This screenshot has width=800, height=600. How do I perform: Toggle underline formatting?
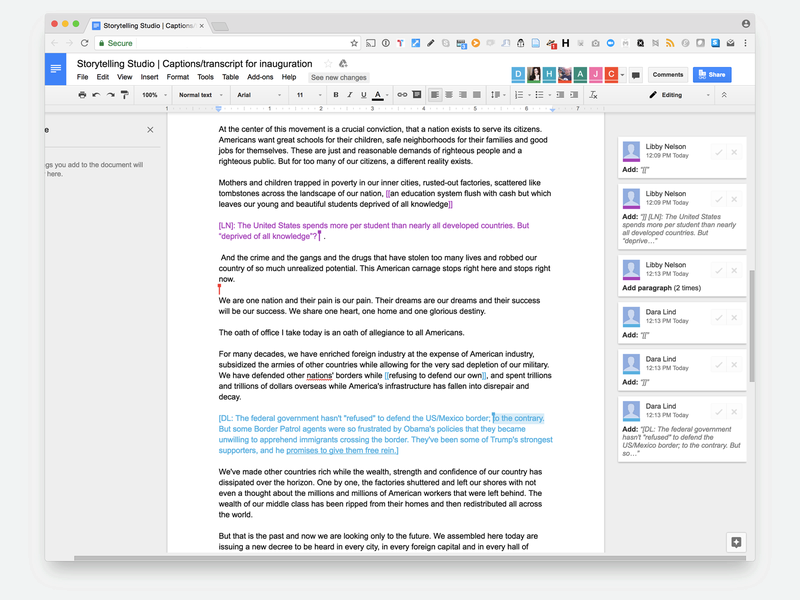pyautogui.click(x=363, y=95)
